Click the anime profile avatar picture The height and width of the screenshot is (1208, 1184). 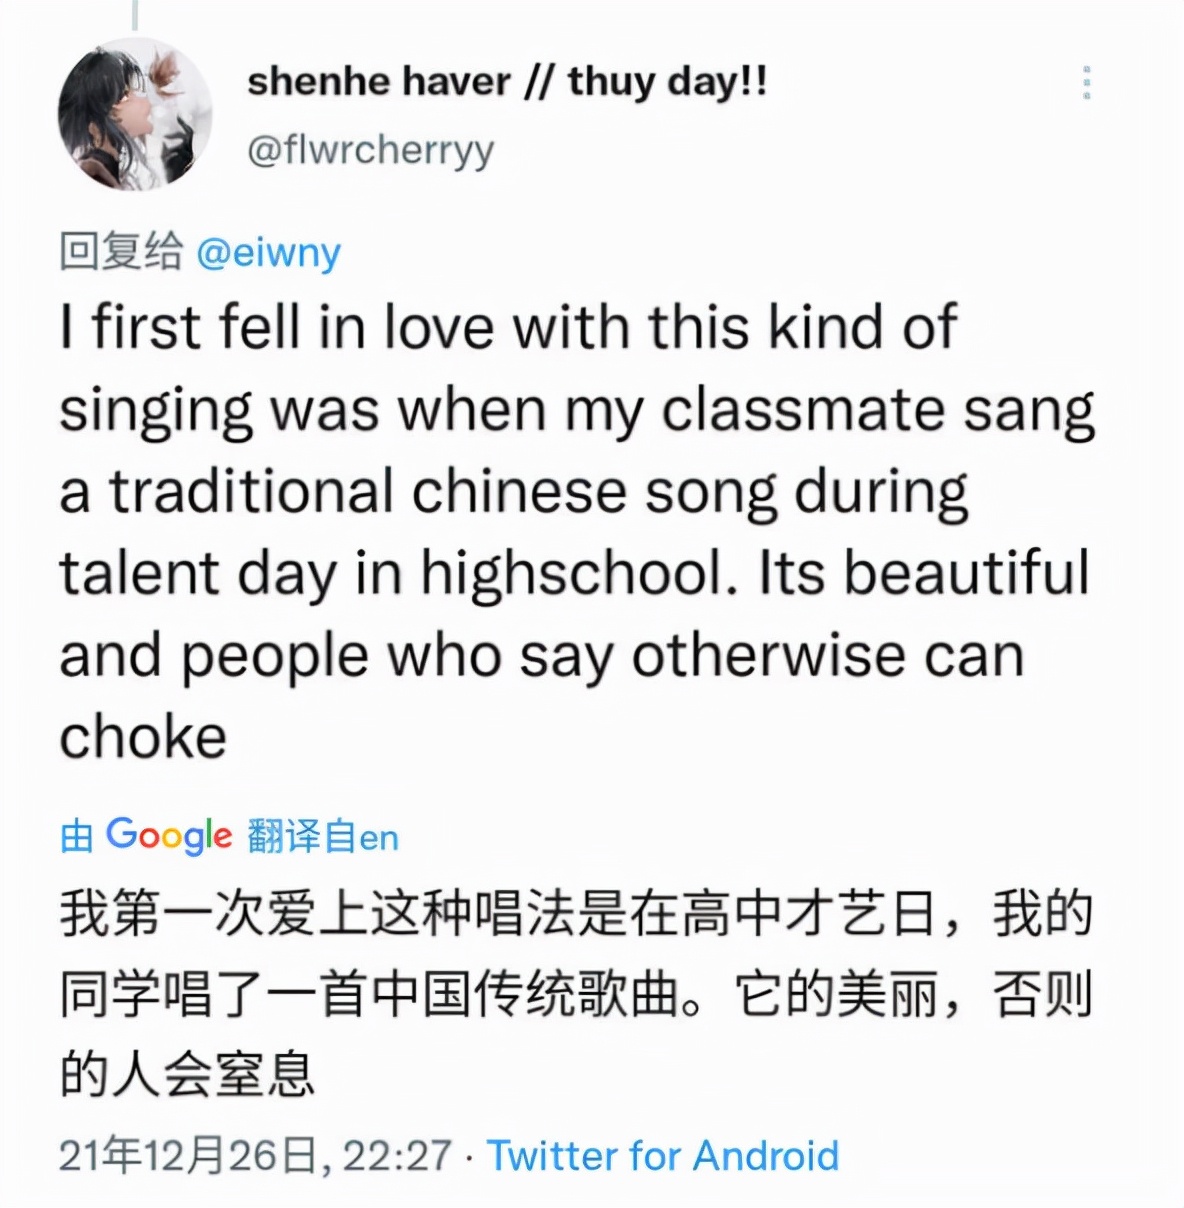(135, 114)
